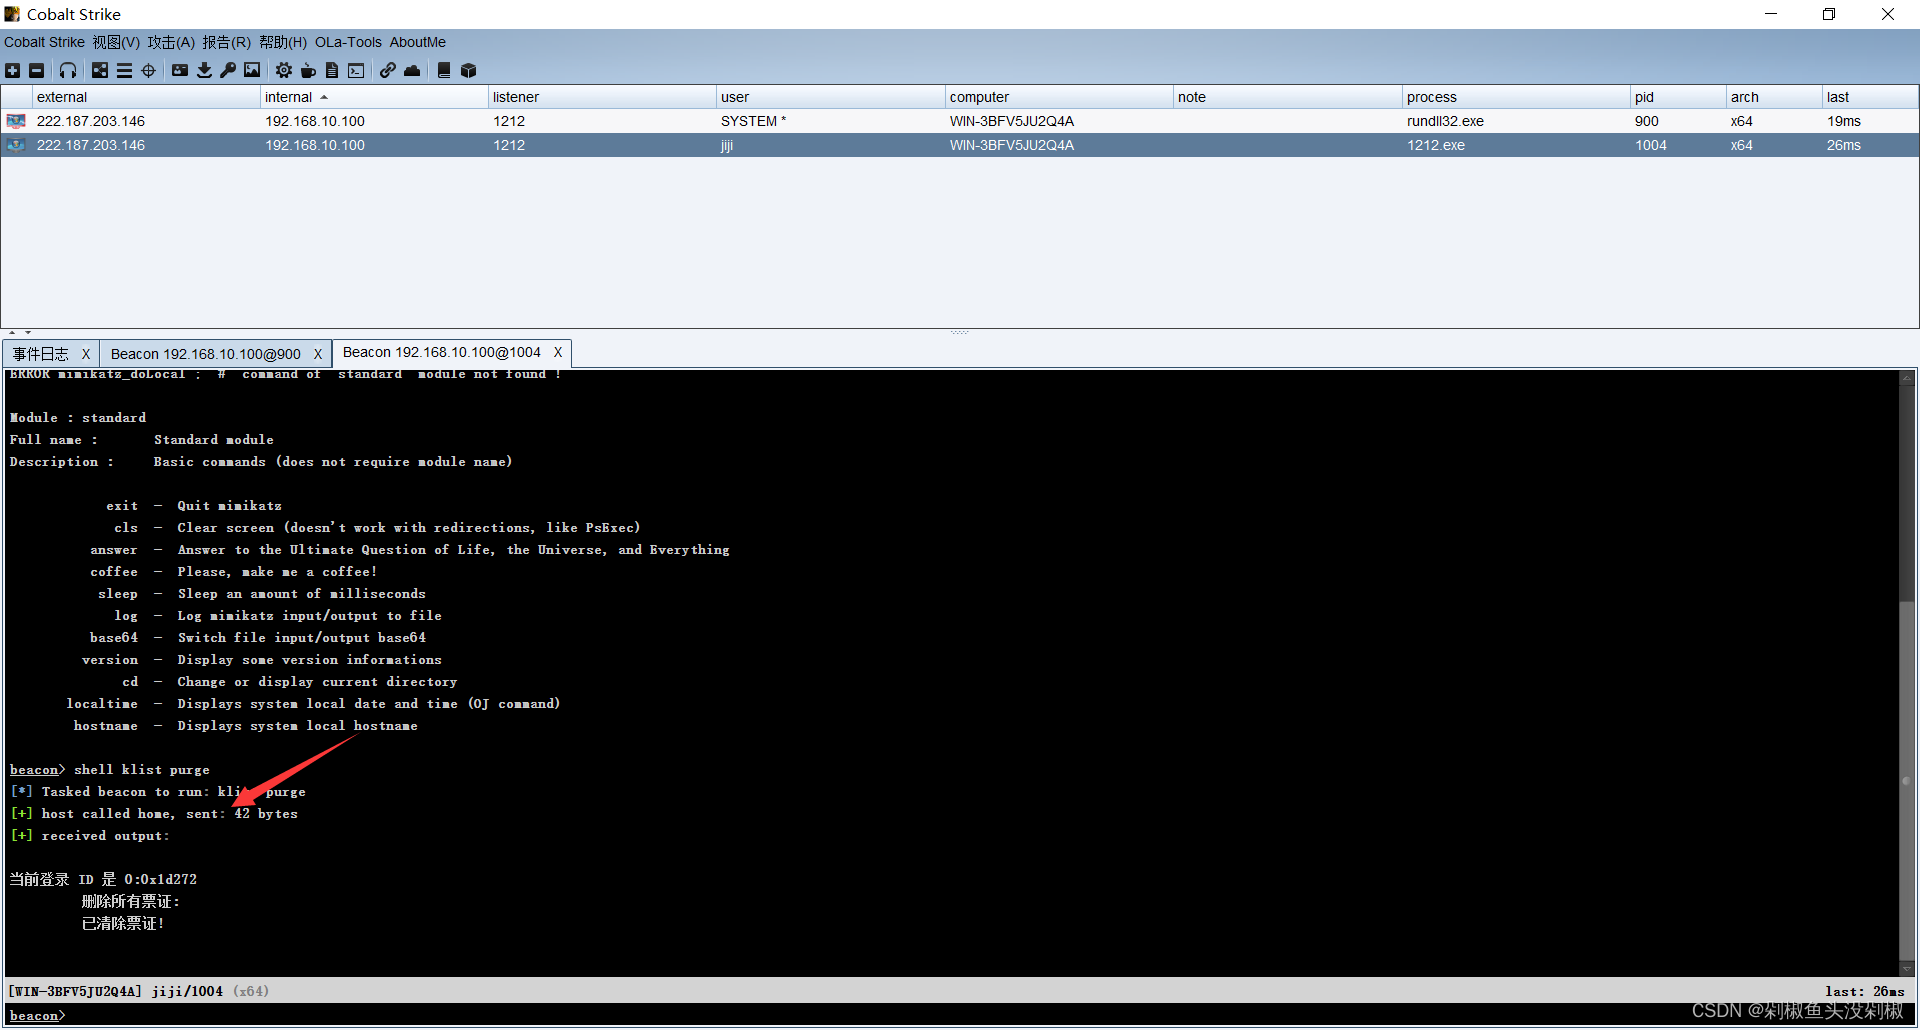Click the chain link host file icon

[x=388, y=70]
